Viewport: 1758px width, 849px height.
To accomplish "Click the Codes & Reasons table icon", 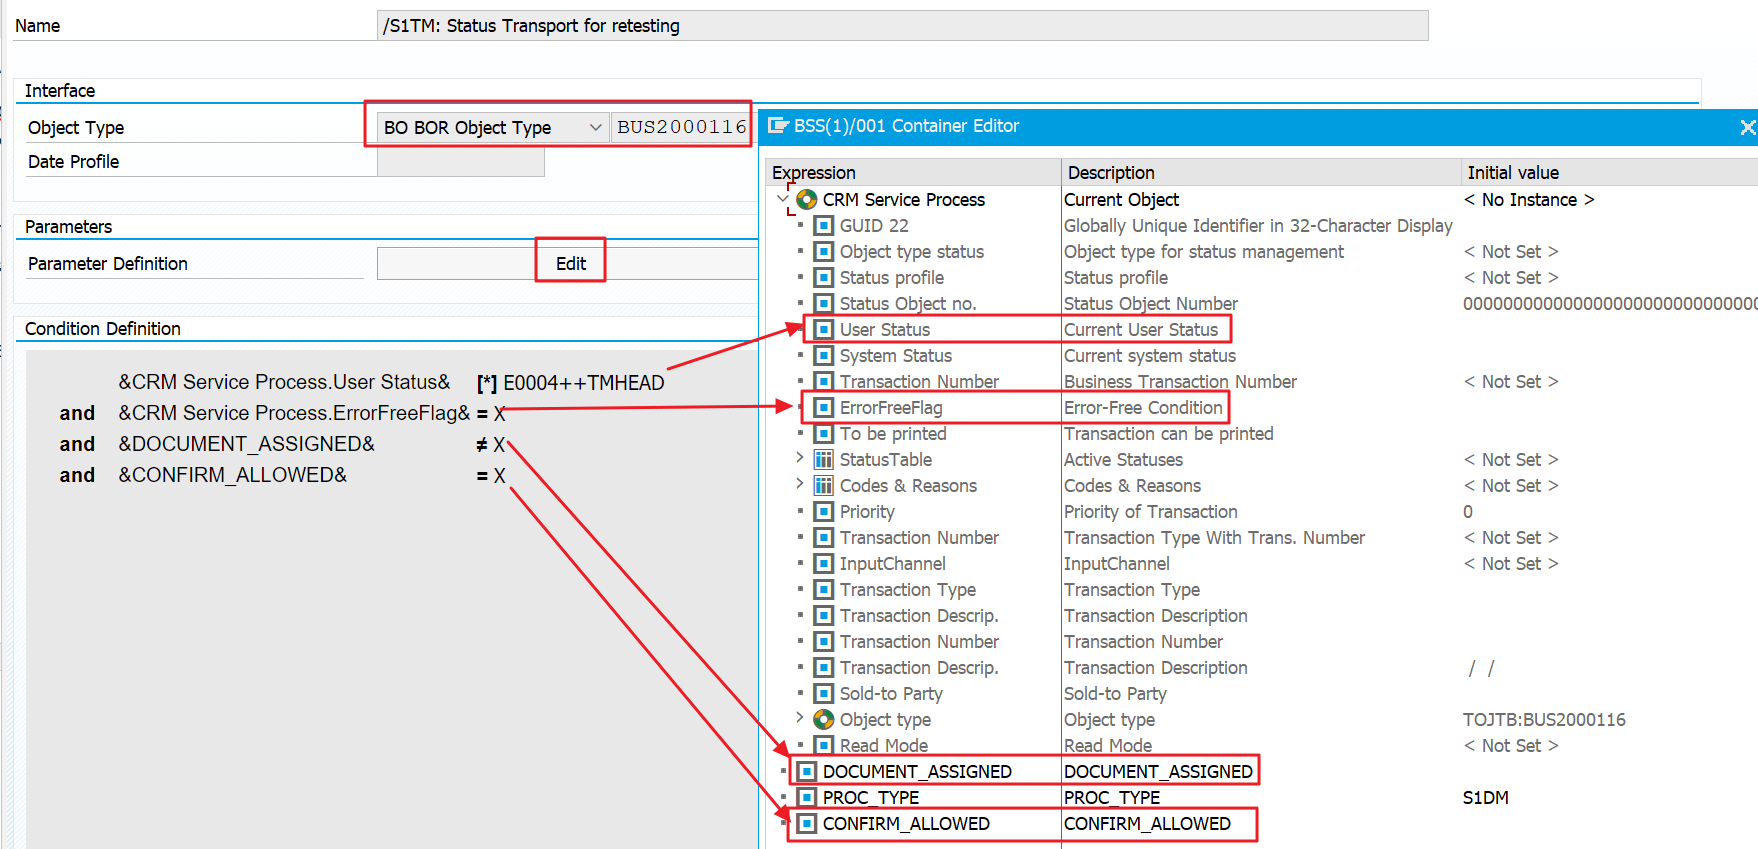I will tap(823, 486).
